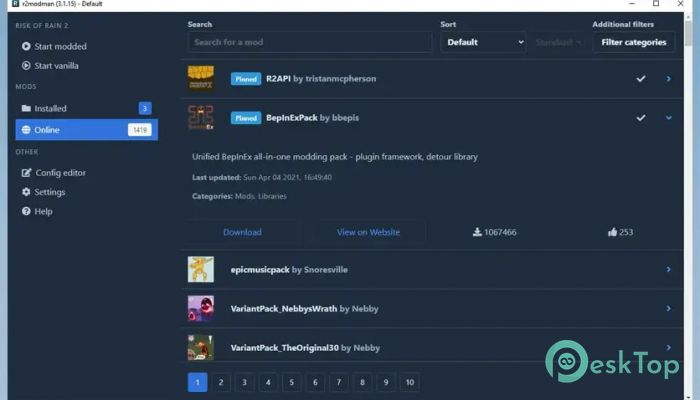Collapse the BepInExPack row chevron
This screenshot has height=400, width=700.
tap(668, 118)
